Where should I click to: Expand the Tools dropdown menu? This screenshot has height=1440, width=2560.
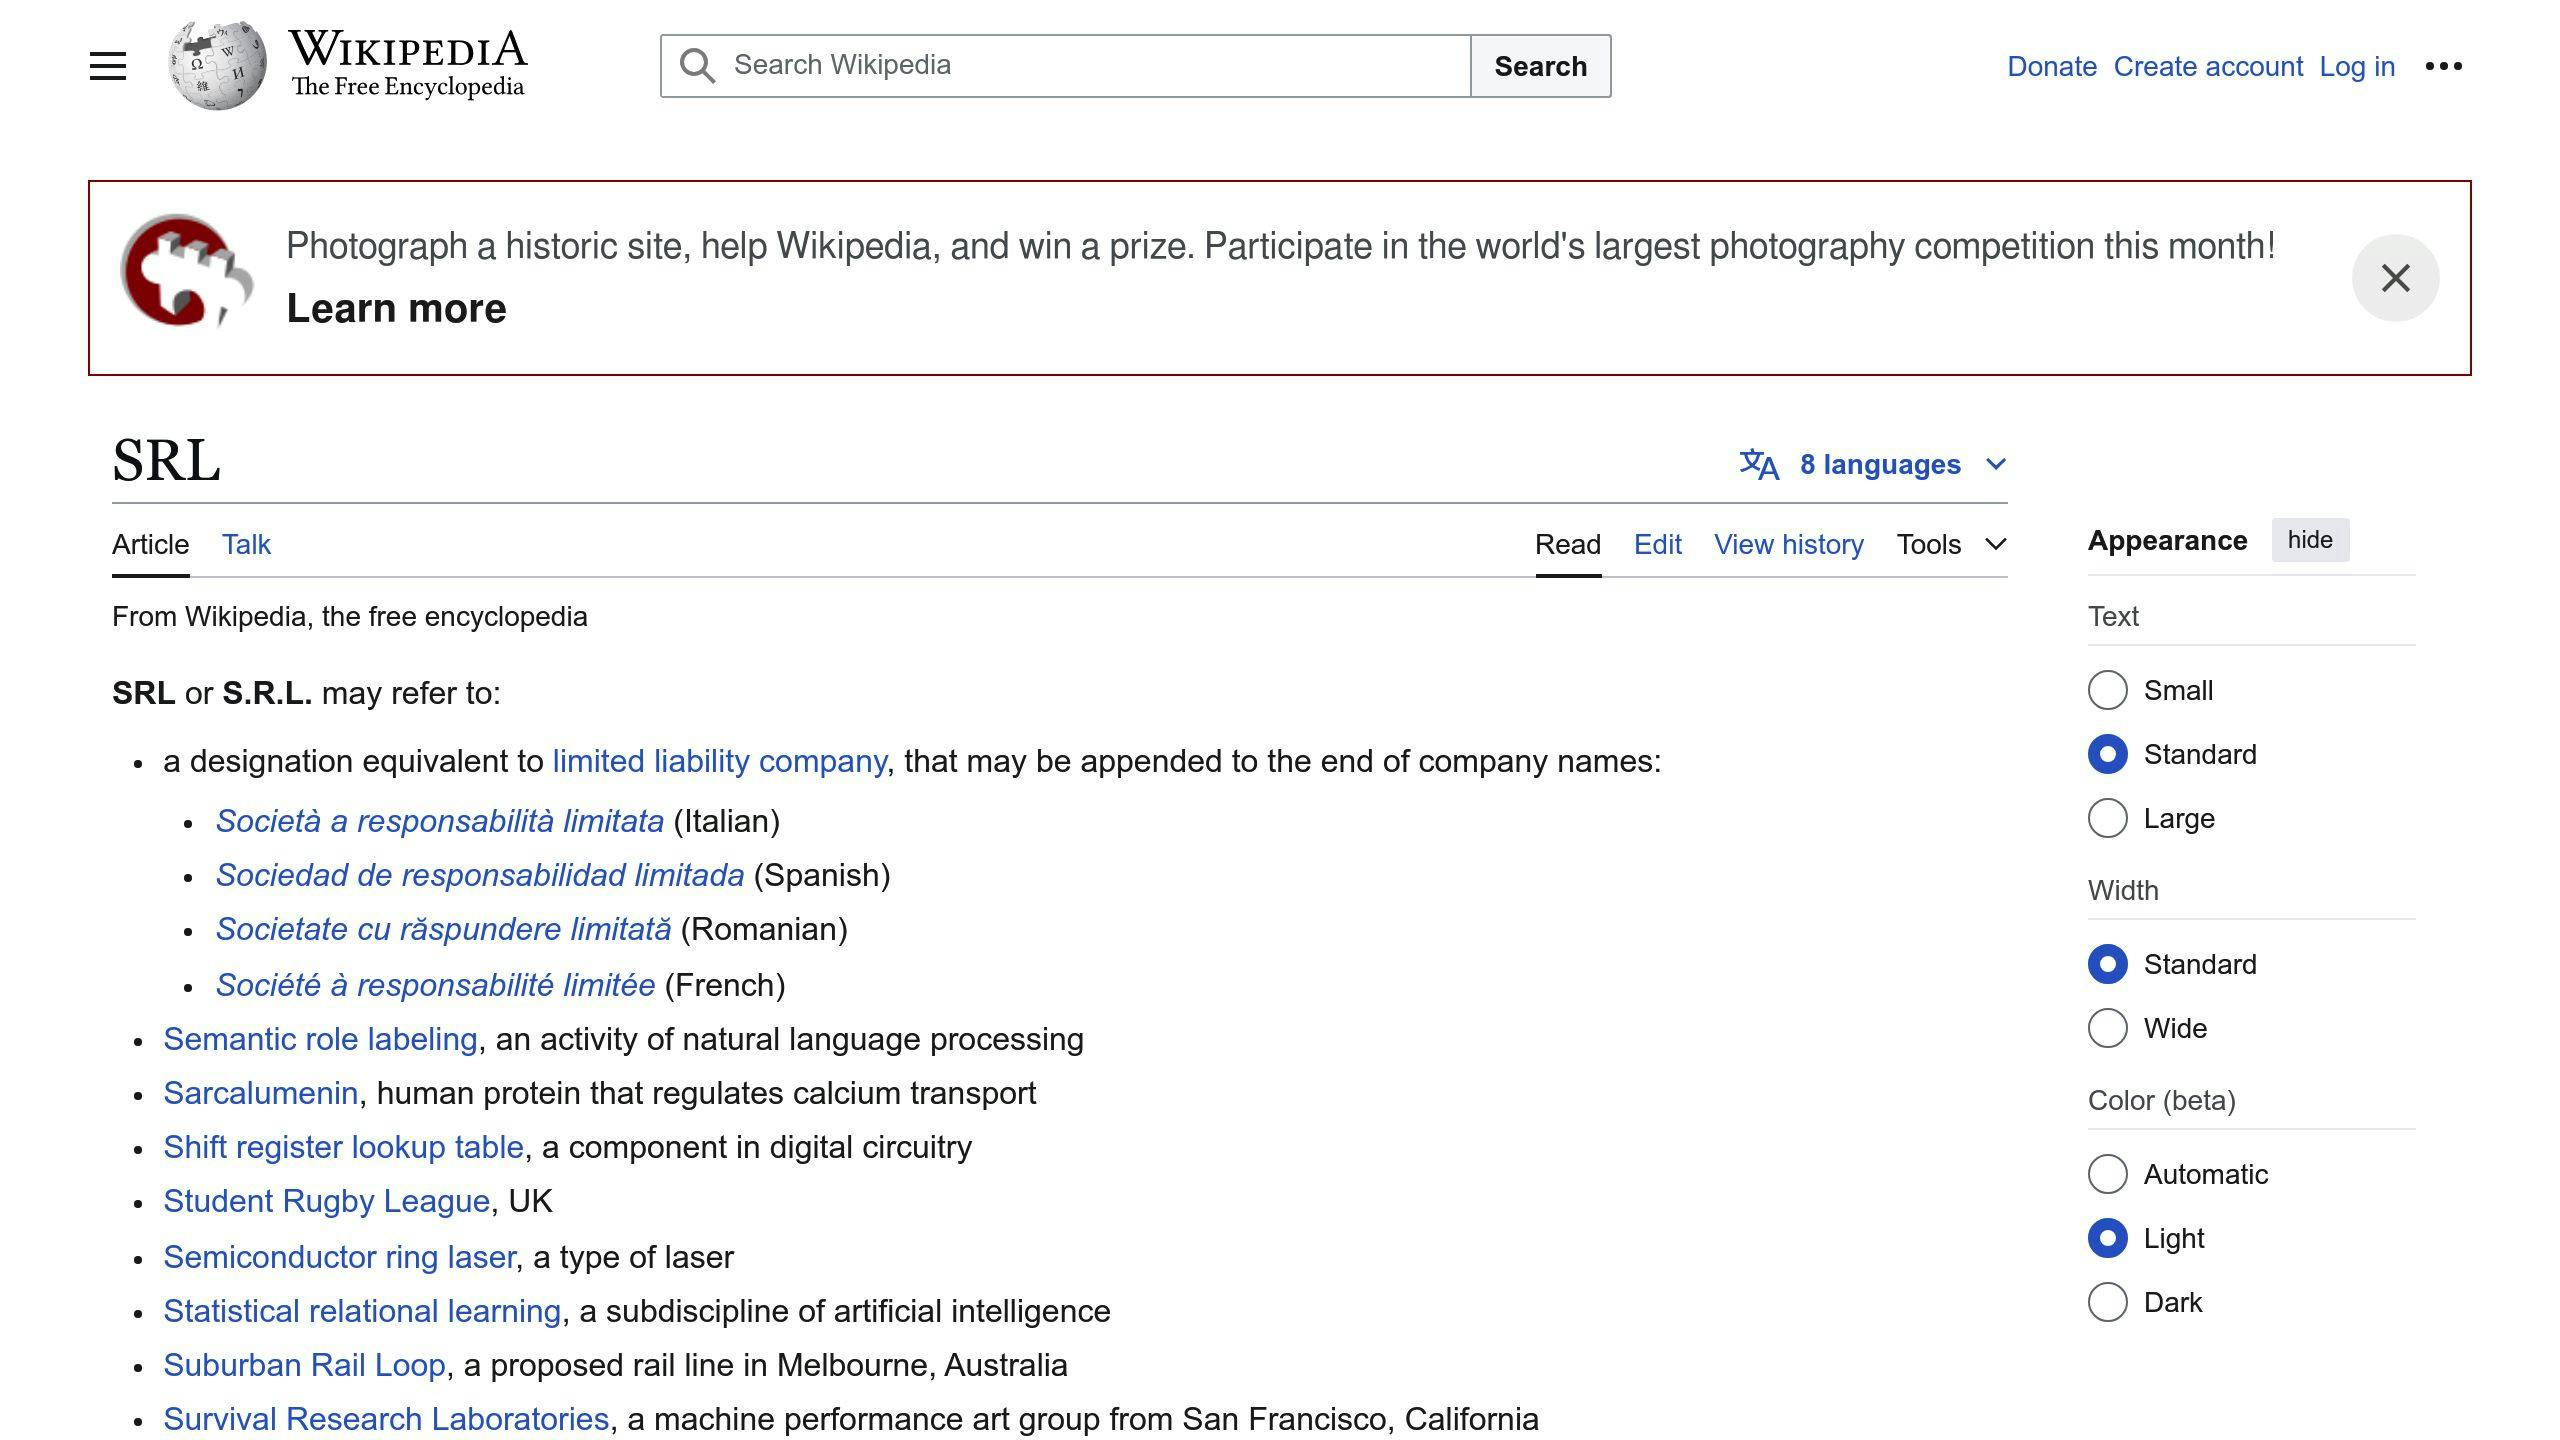(1951, 544)
